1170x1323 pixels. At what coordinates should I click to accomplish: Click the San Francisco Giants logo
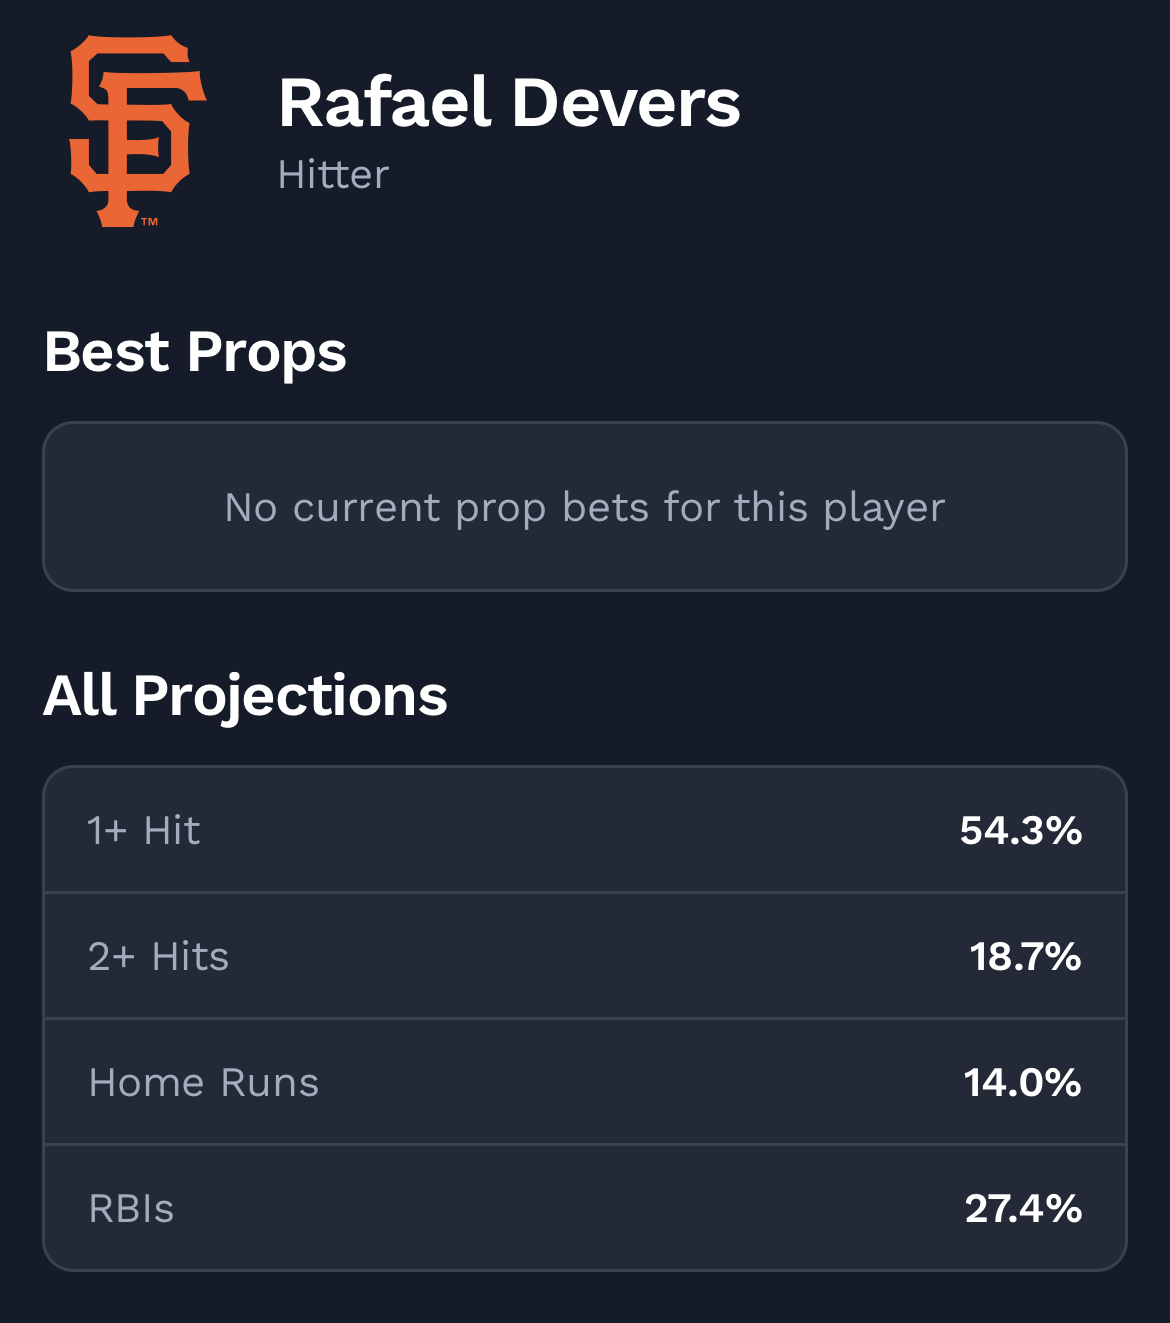pyautogui.click(x=136, y=130)
